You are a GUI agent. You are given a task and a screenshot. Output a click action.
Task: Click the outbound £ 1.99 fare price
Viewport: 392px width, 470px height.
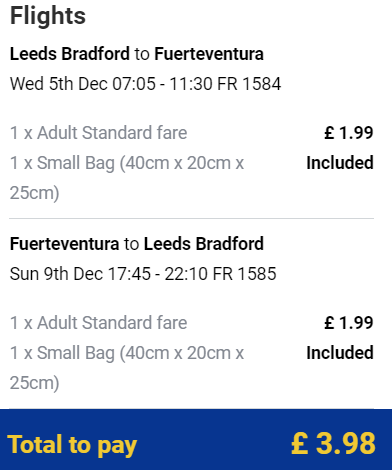(x=349, y=133)
